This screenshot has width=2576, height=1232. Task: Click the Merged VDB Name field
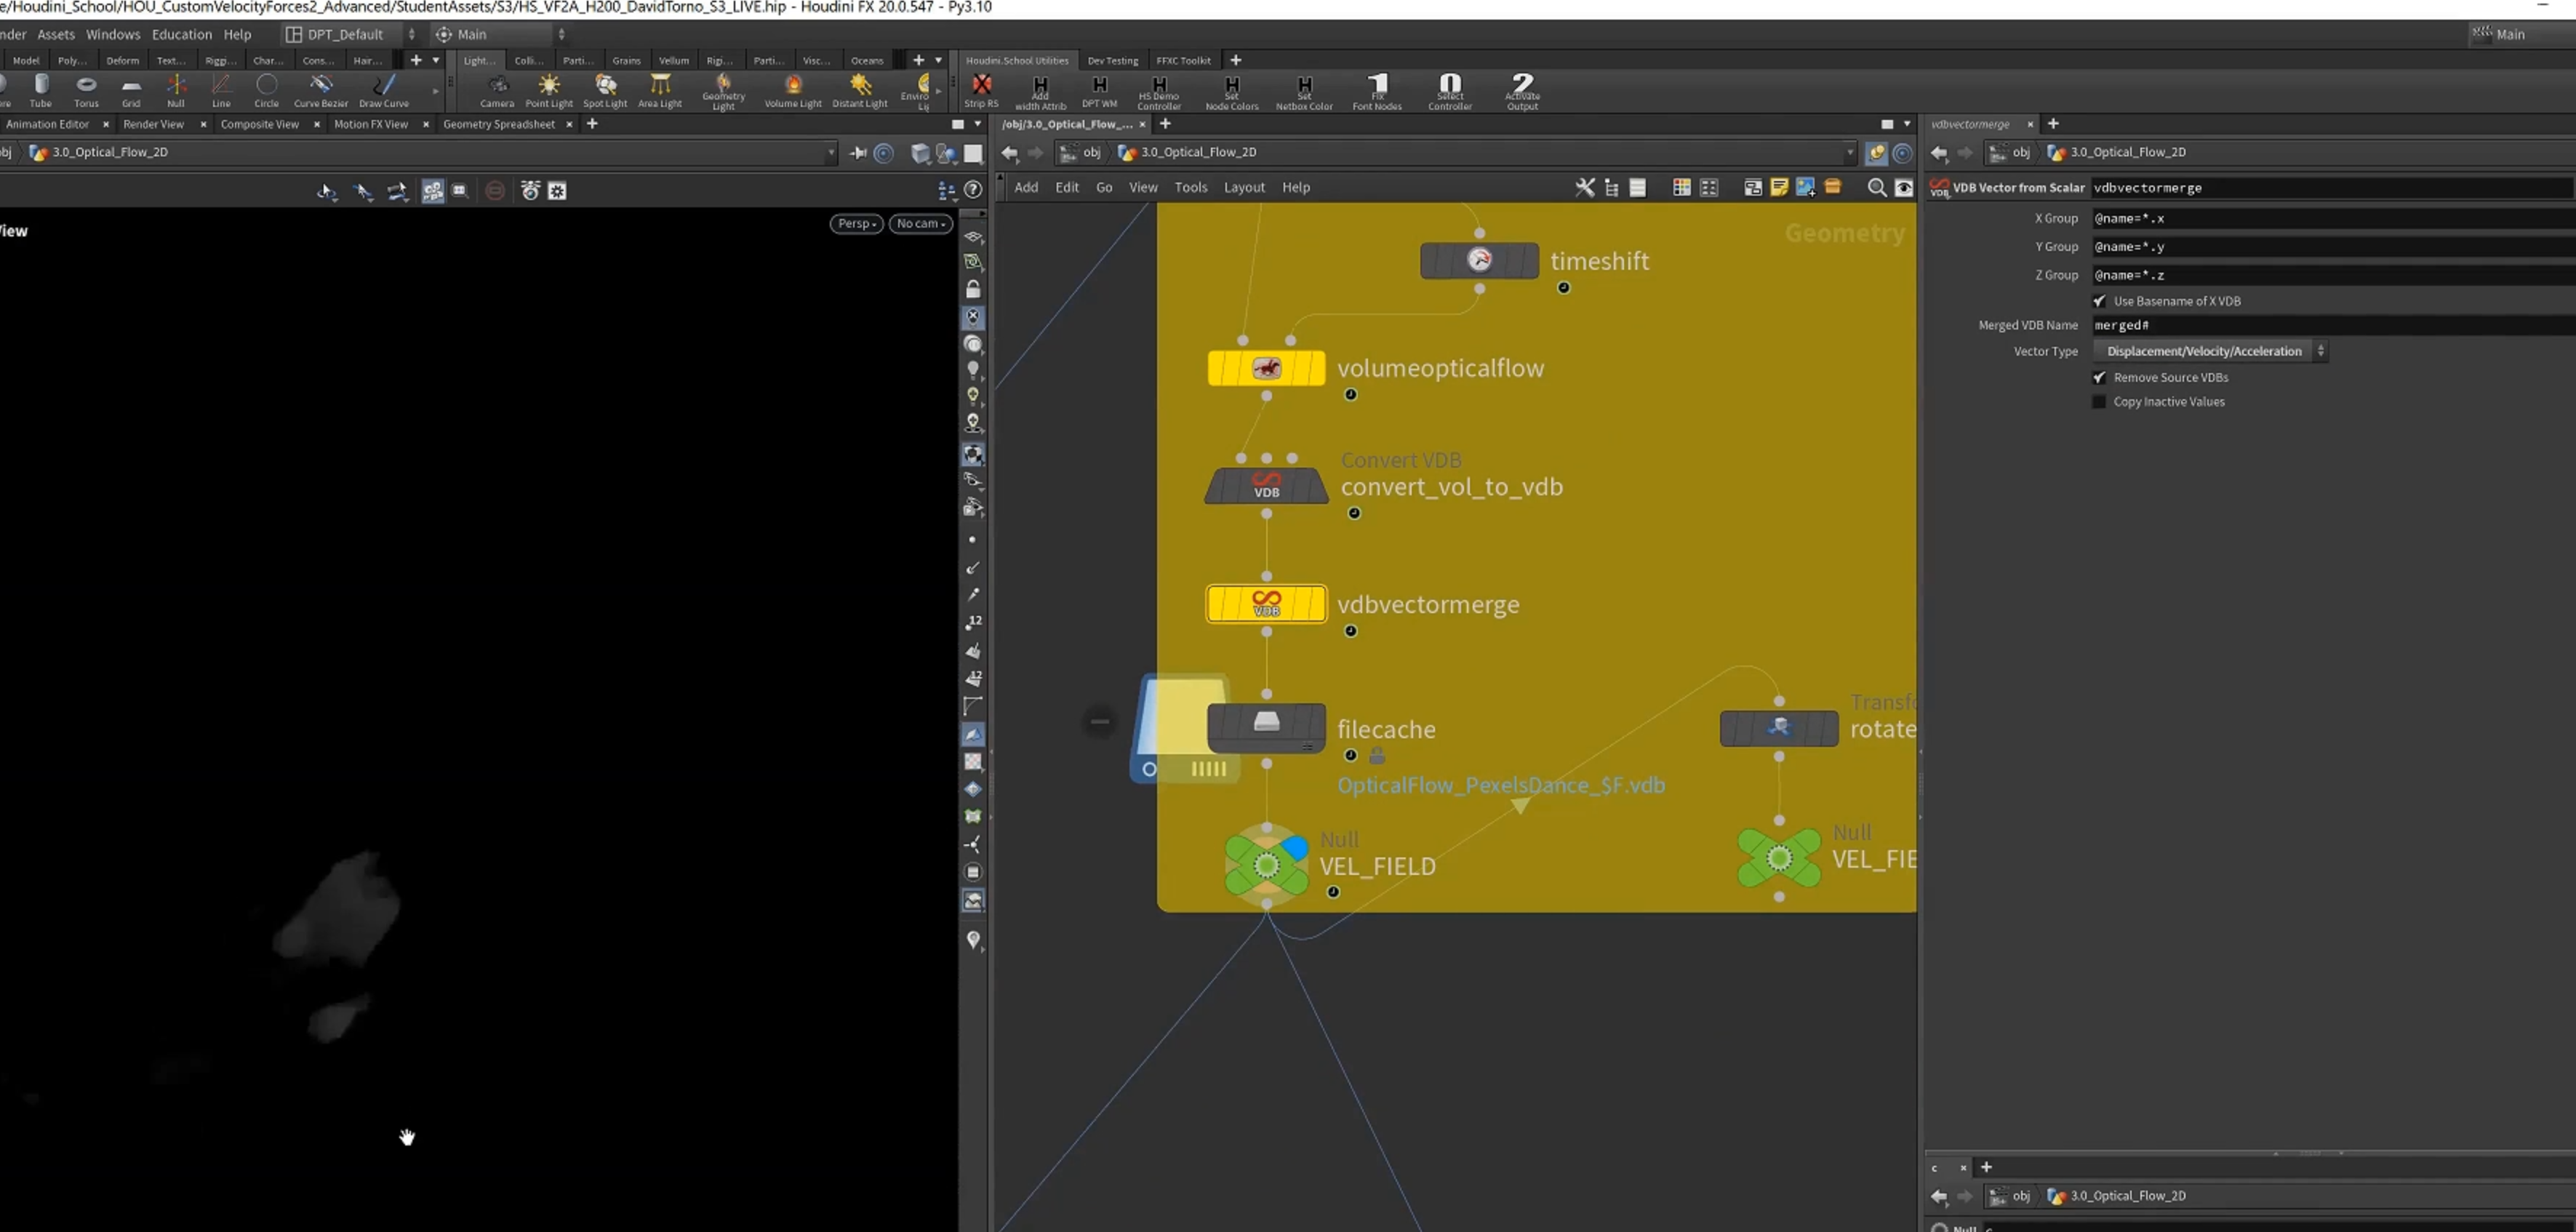2332,325
